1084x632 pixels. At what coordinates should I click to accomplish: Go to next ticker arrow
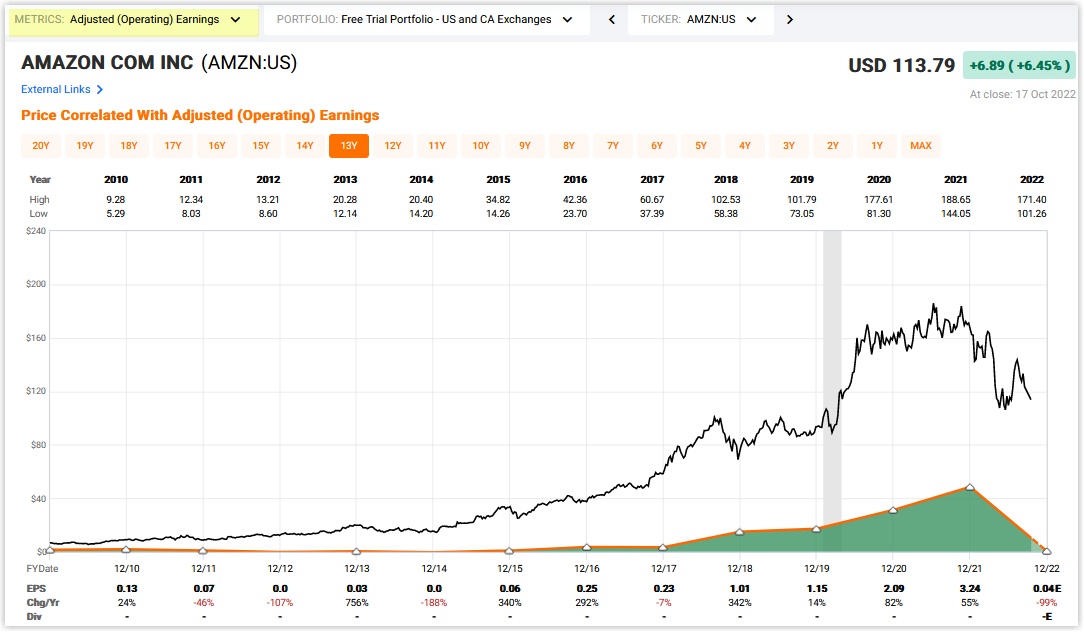tap(789, 20)
